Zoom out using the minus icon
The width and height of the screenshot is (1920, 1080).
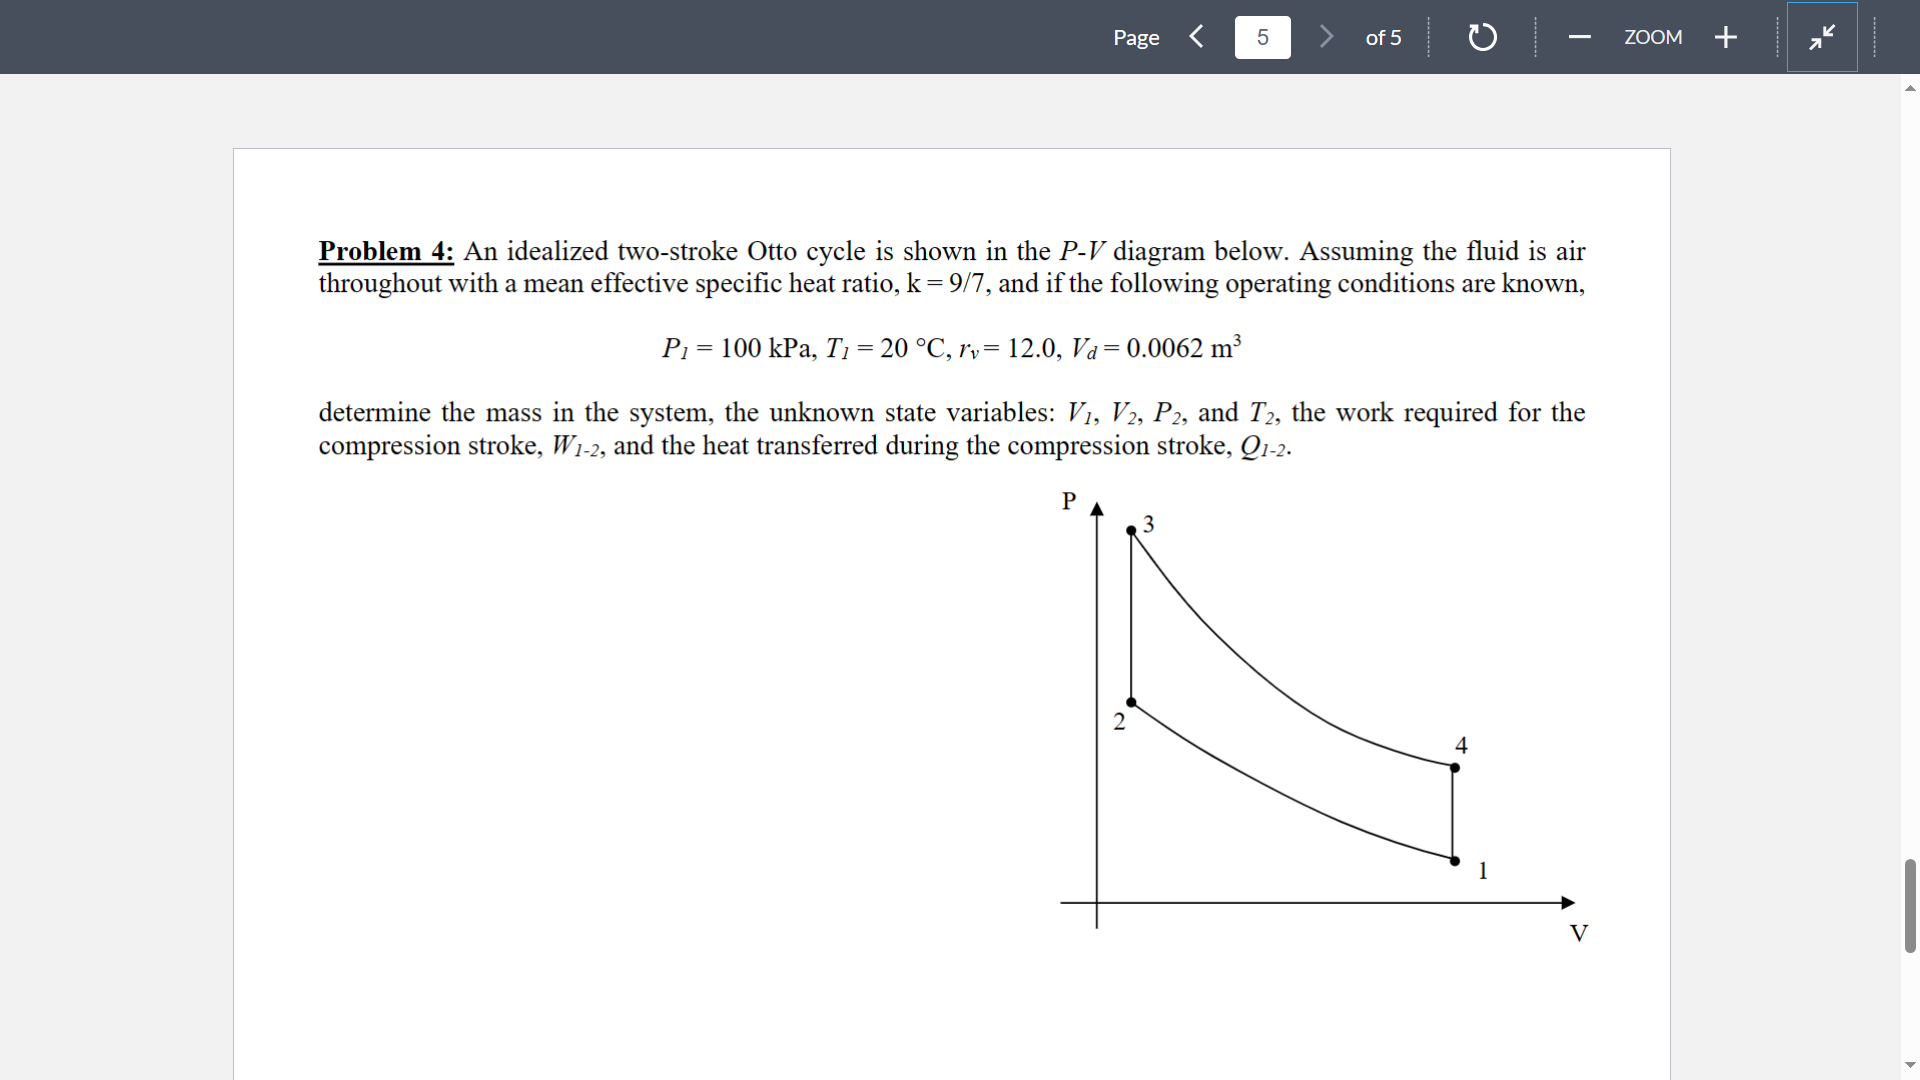1579,37
